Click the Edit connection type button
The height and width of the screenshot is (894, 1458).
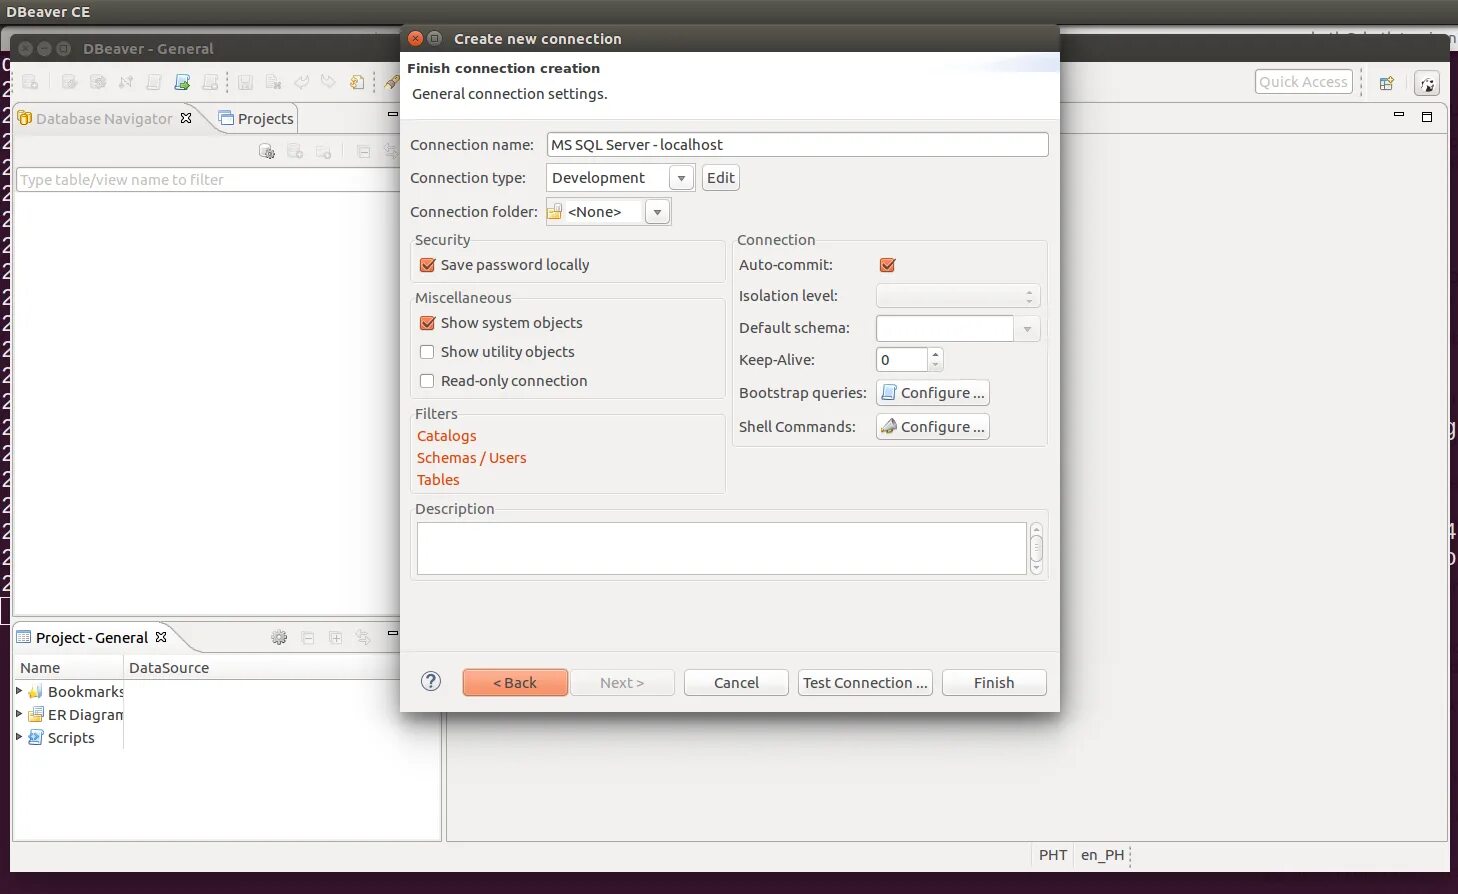(720, 178)
